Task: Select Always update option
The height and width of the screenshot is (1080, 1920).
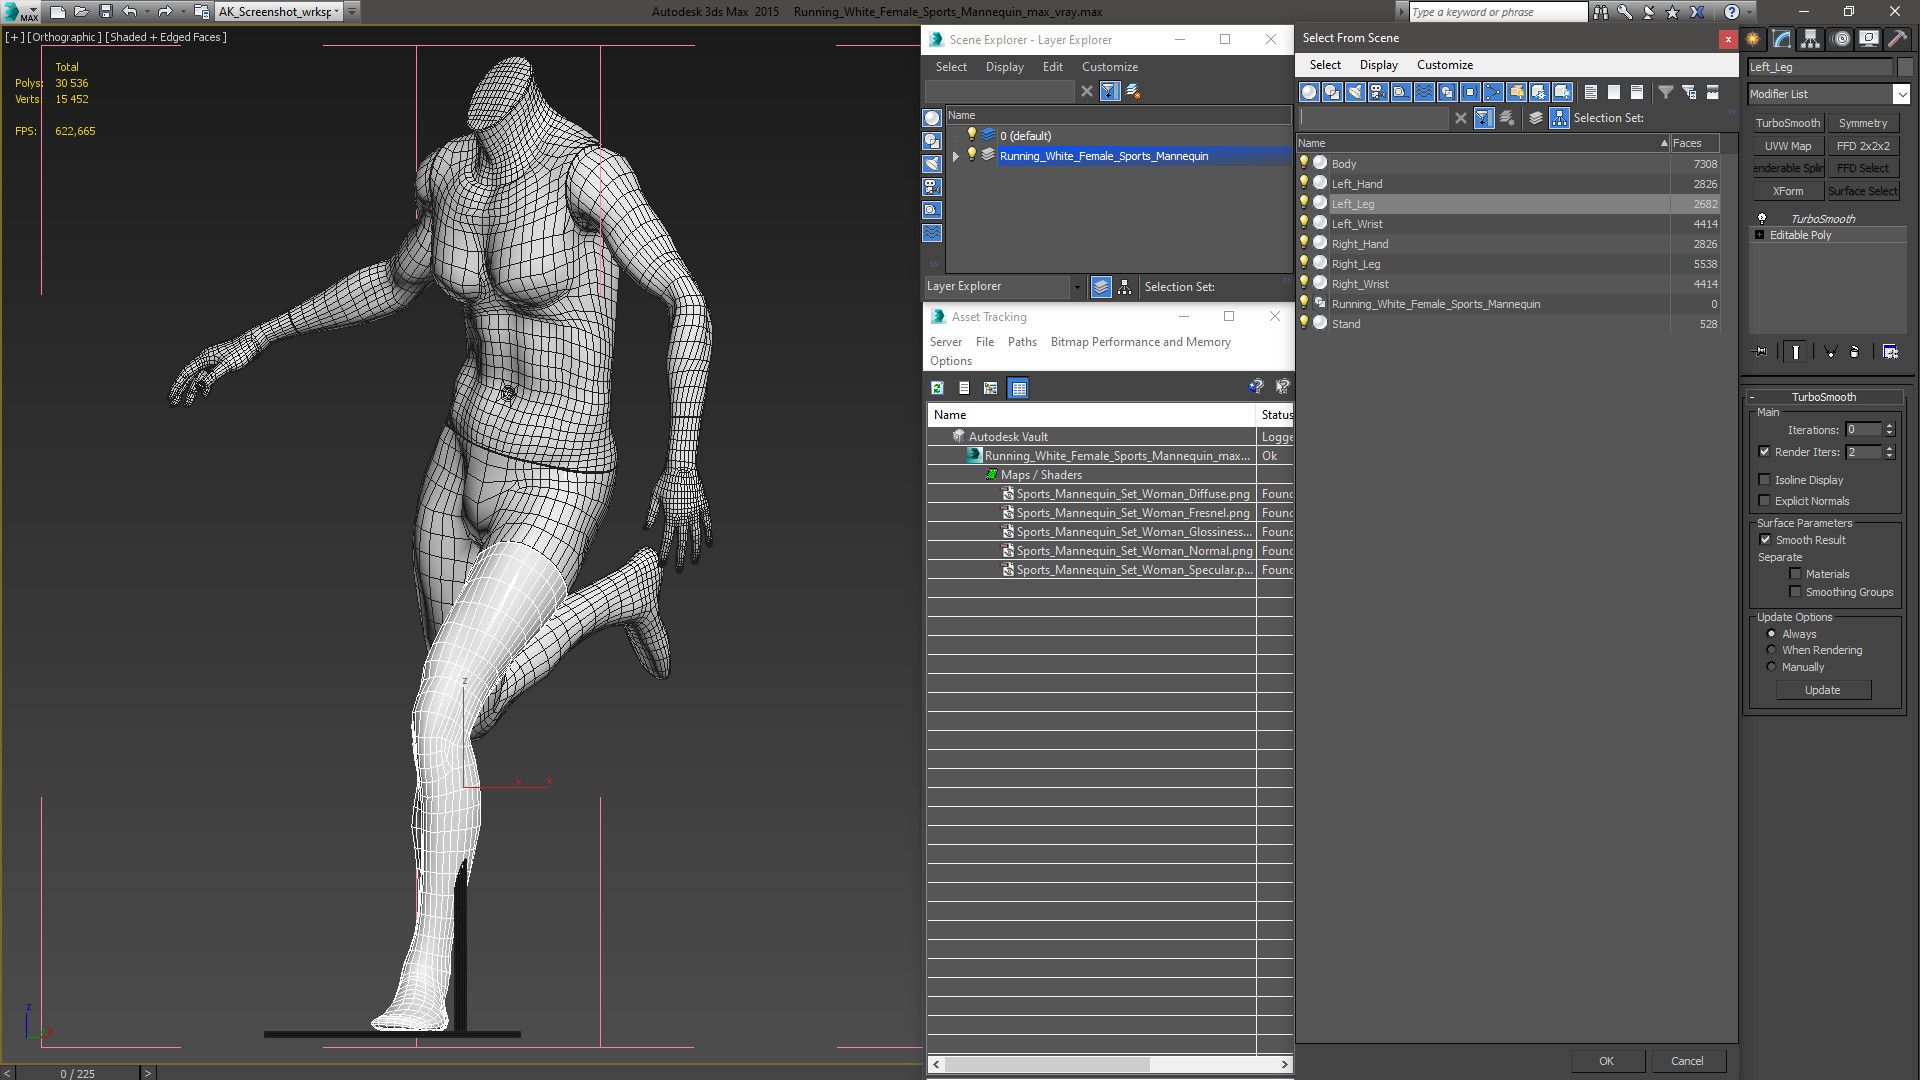Action: (x=1771, y=634)
